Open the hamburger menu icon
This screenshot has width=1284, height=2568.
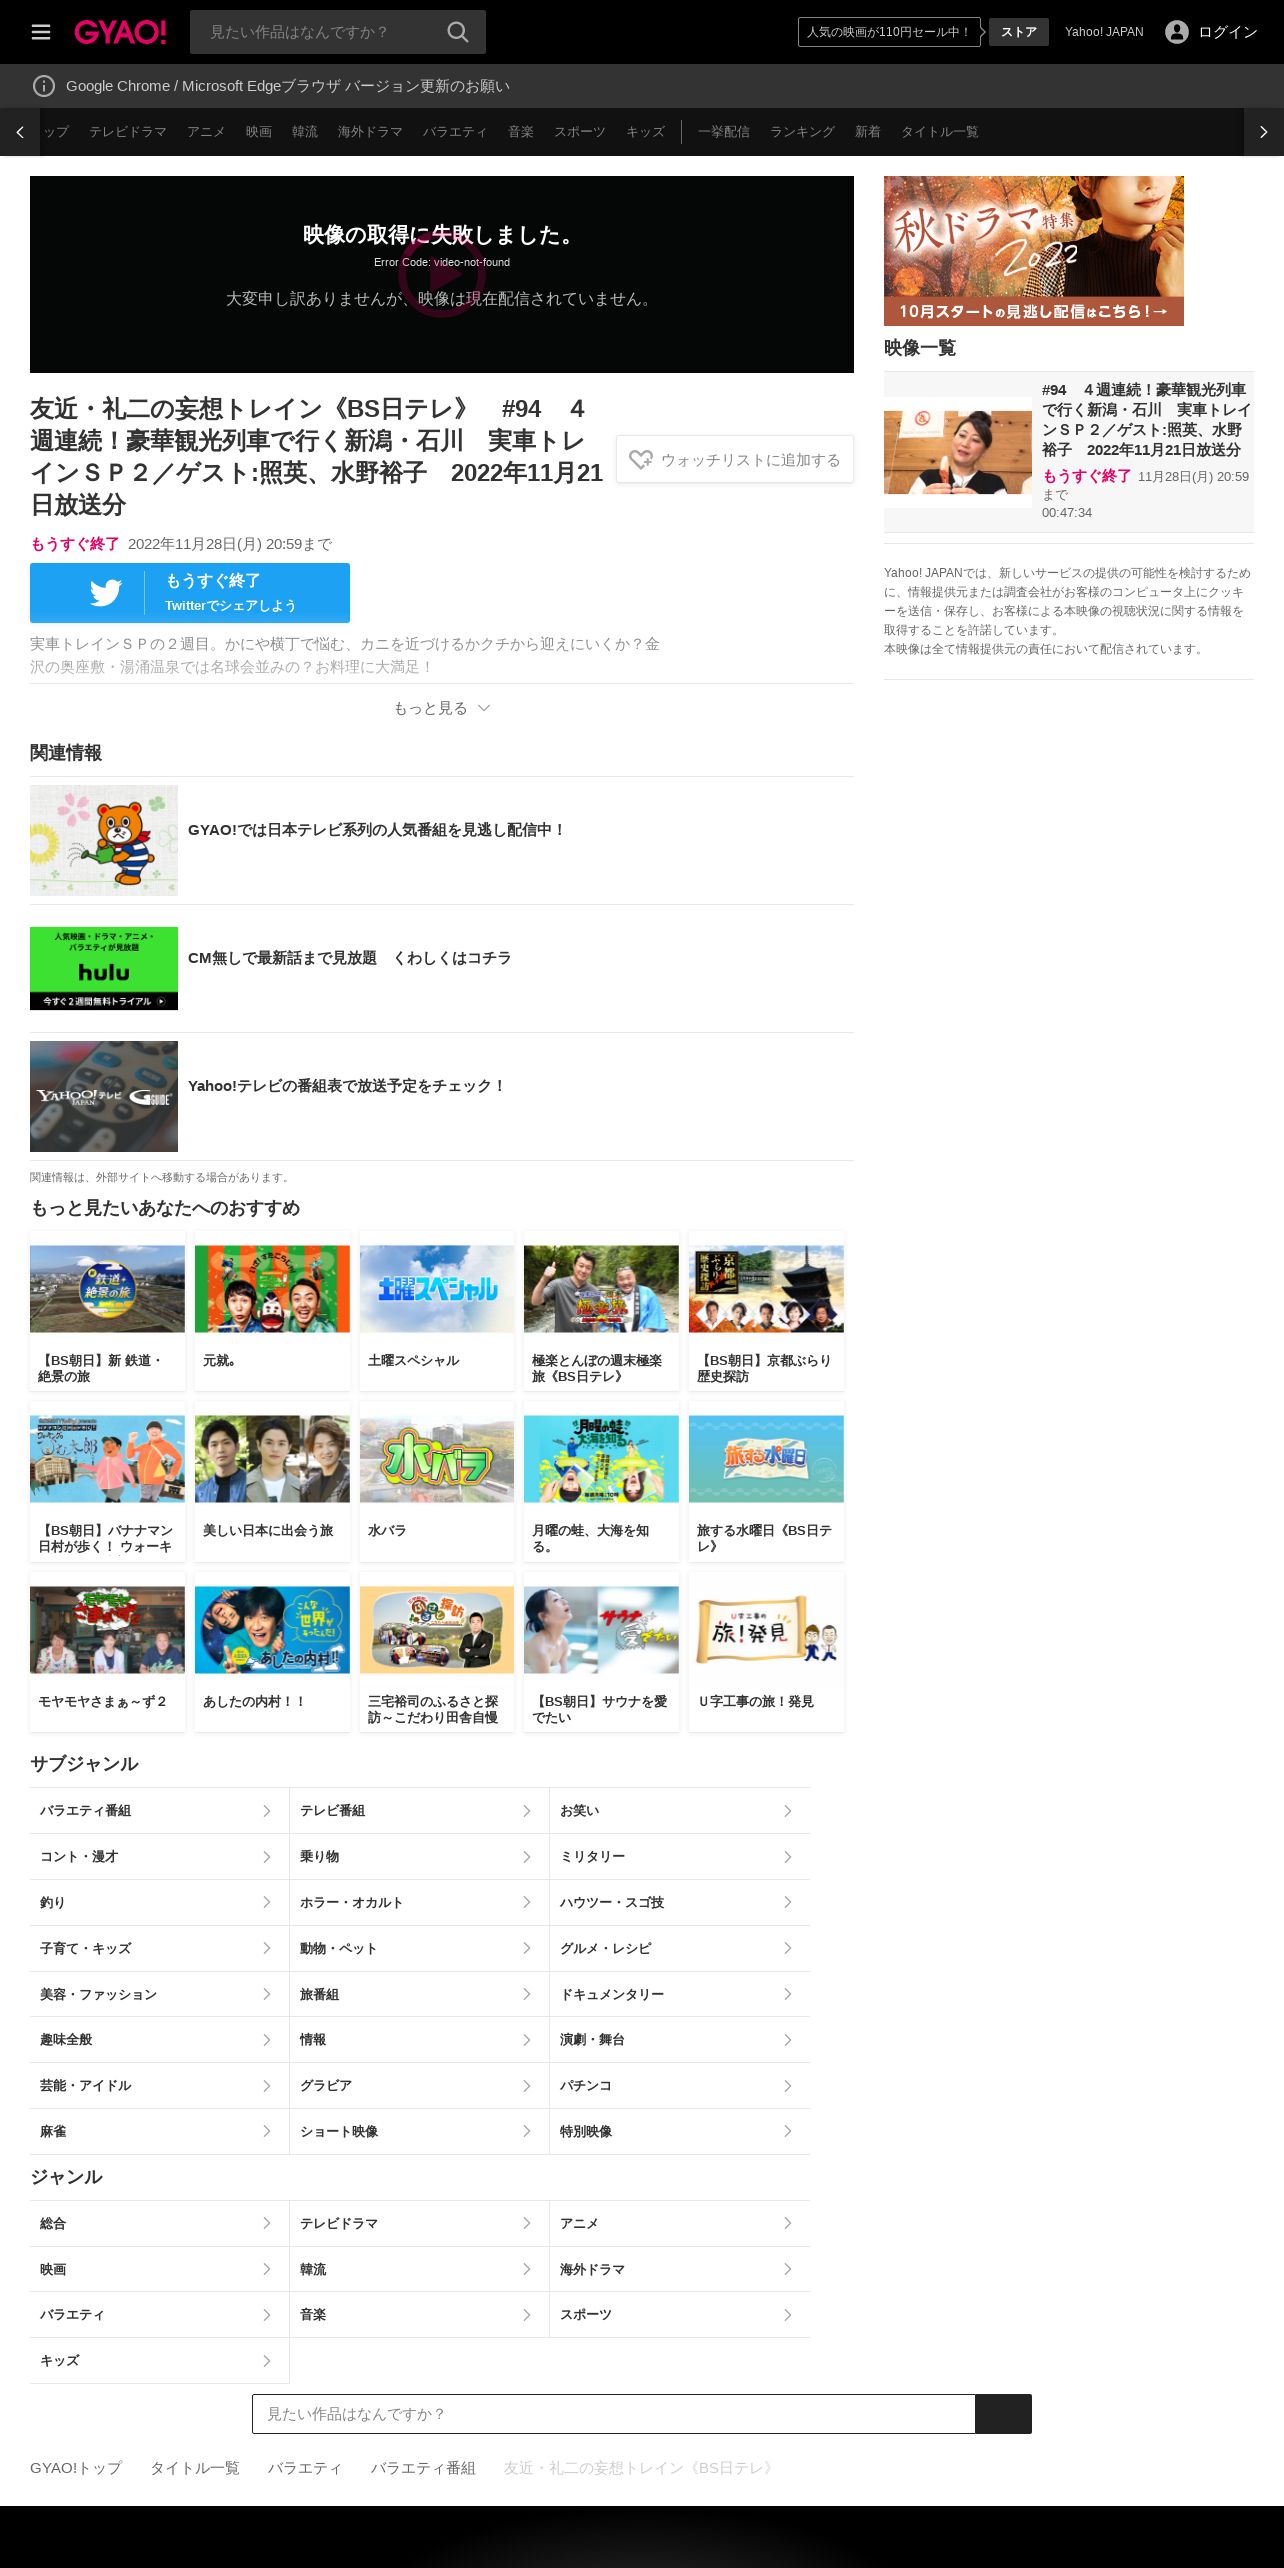pos(41,32)
